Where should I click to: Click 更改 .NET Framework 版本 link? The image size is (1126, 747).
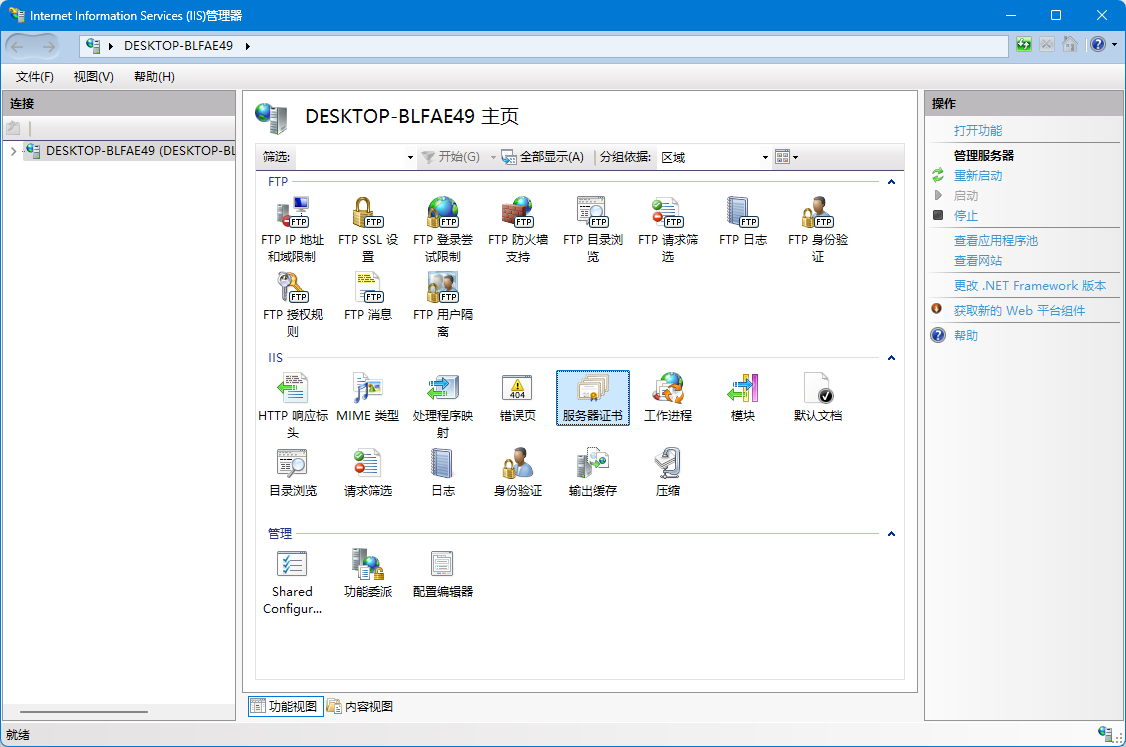coord(1030,286)
